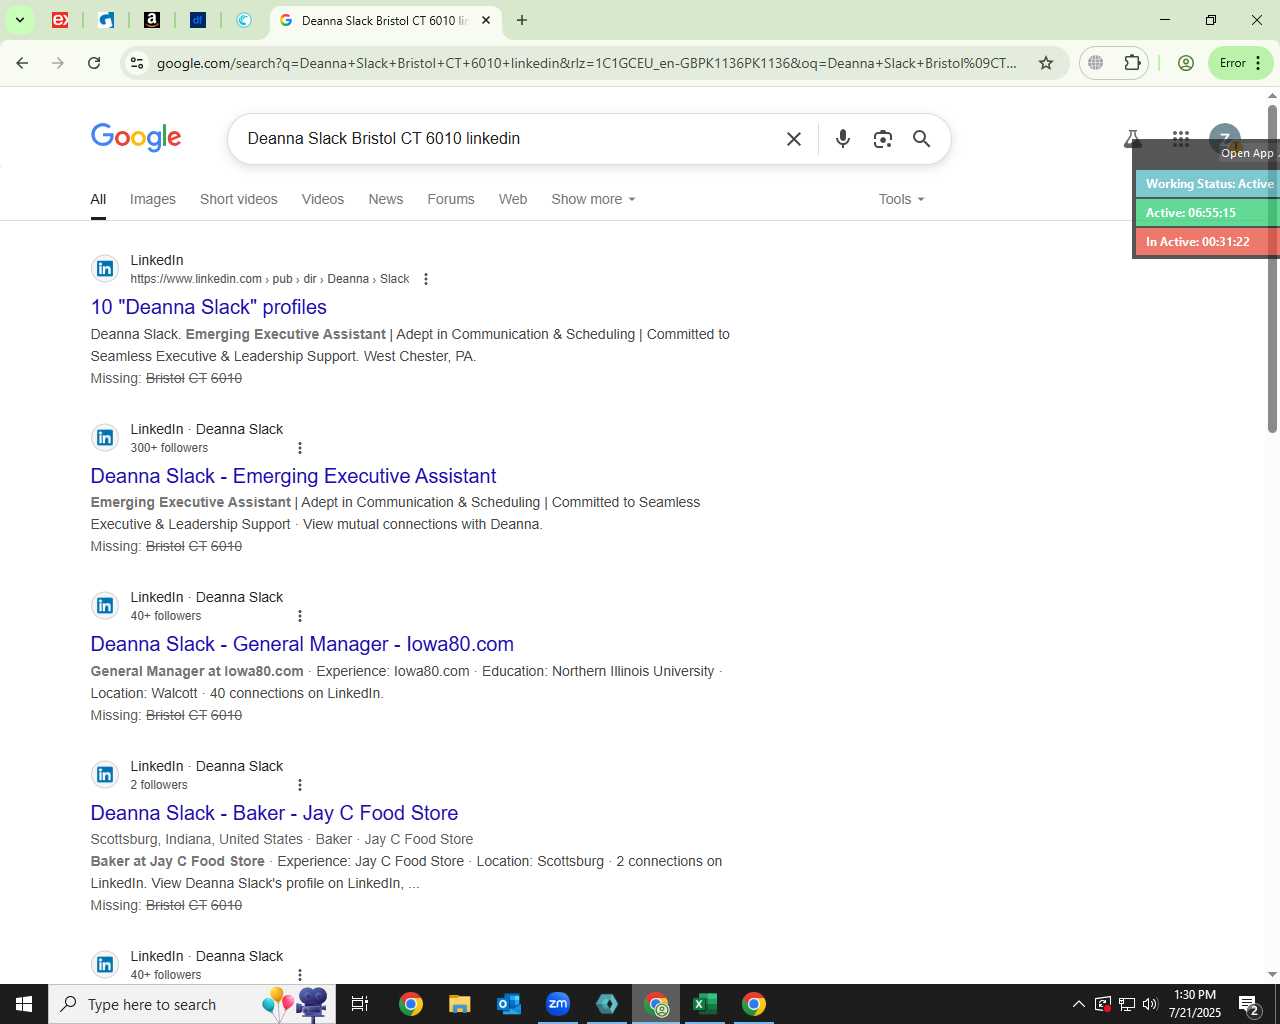Open Task View from the taskbar

360,1004
